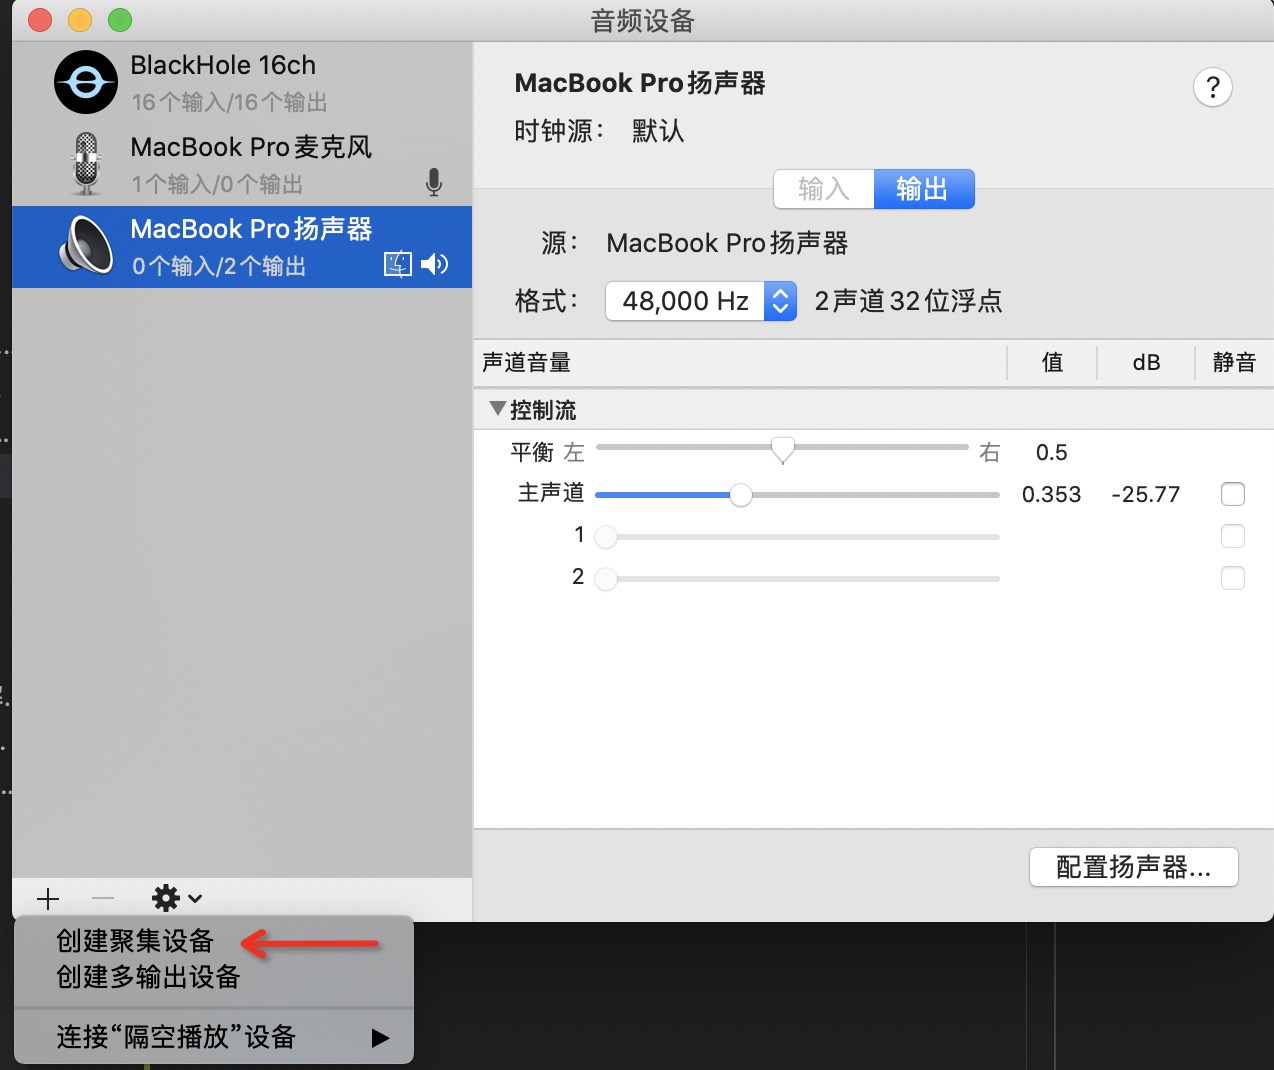The width and height of the screenshot is (1274, 1070).
Task: Click the MacBook Pro扬声器 speaker device icon
Action: tap(86, 245)
